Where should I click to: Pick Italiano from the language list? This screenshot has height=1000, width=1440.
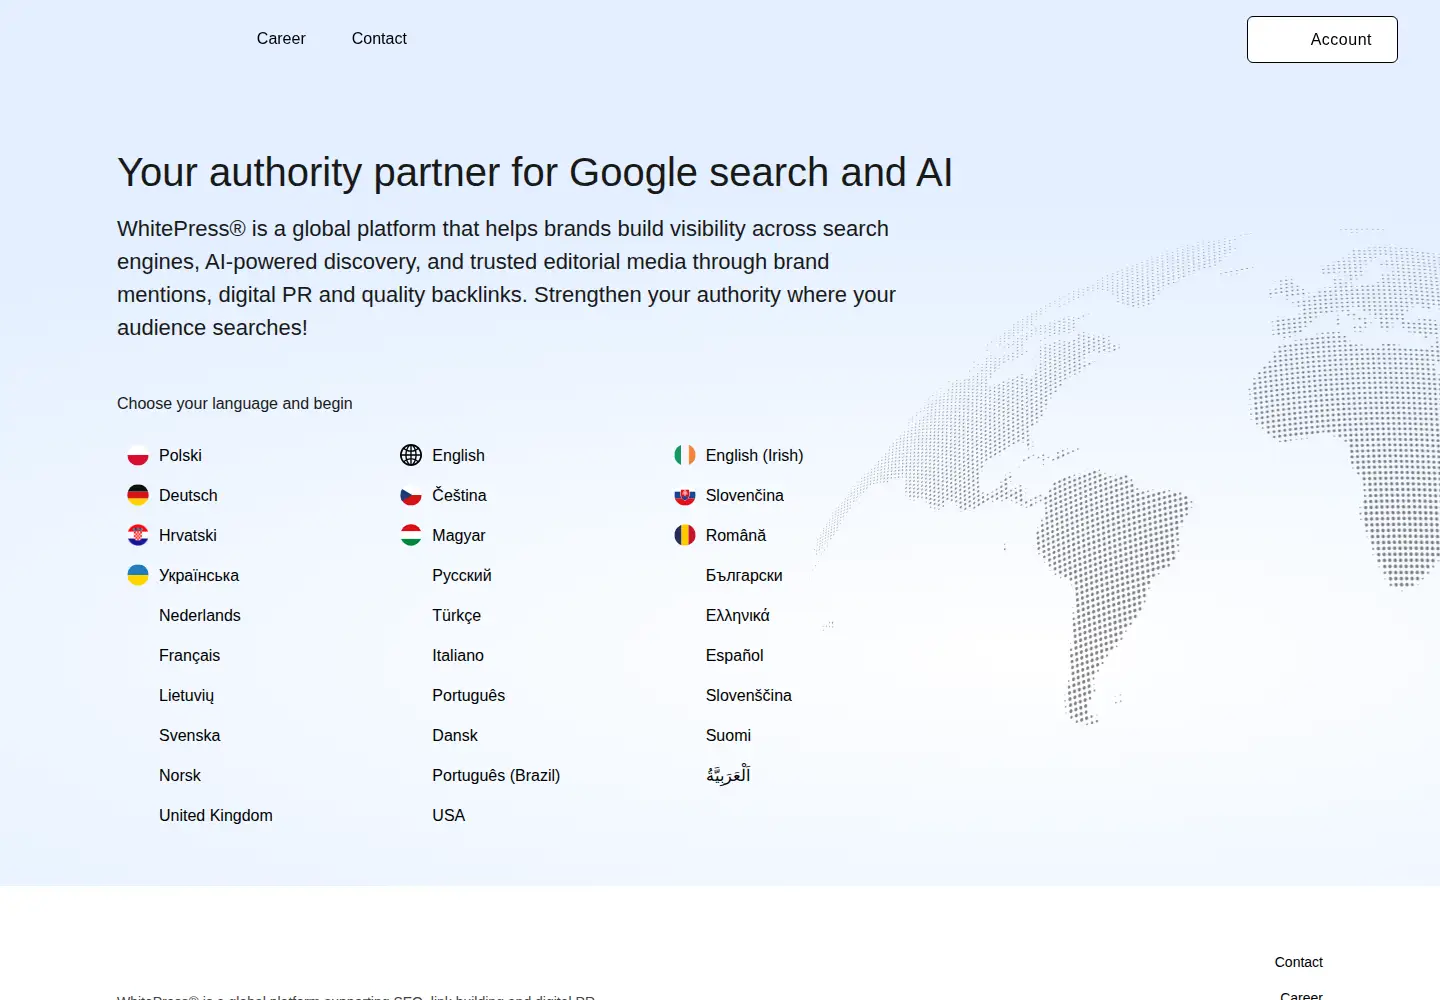[458, 655]
